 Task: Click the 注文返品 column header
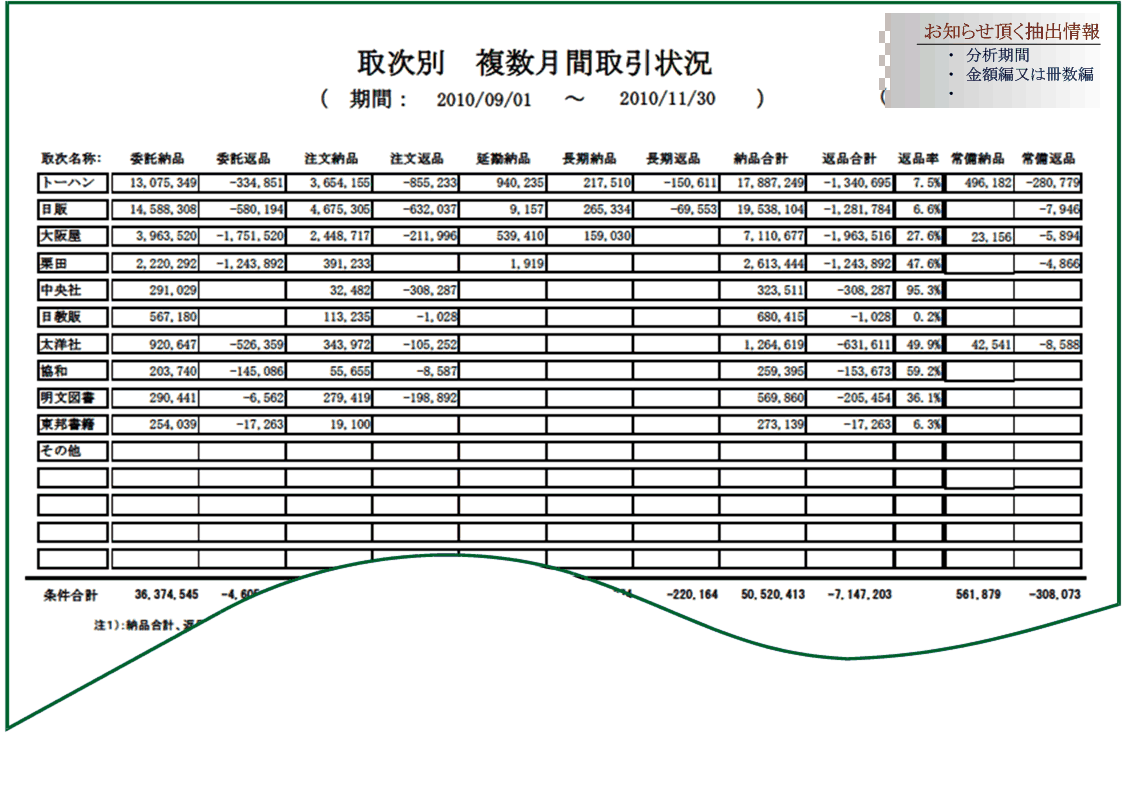[x=417, y=158]
